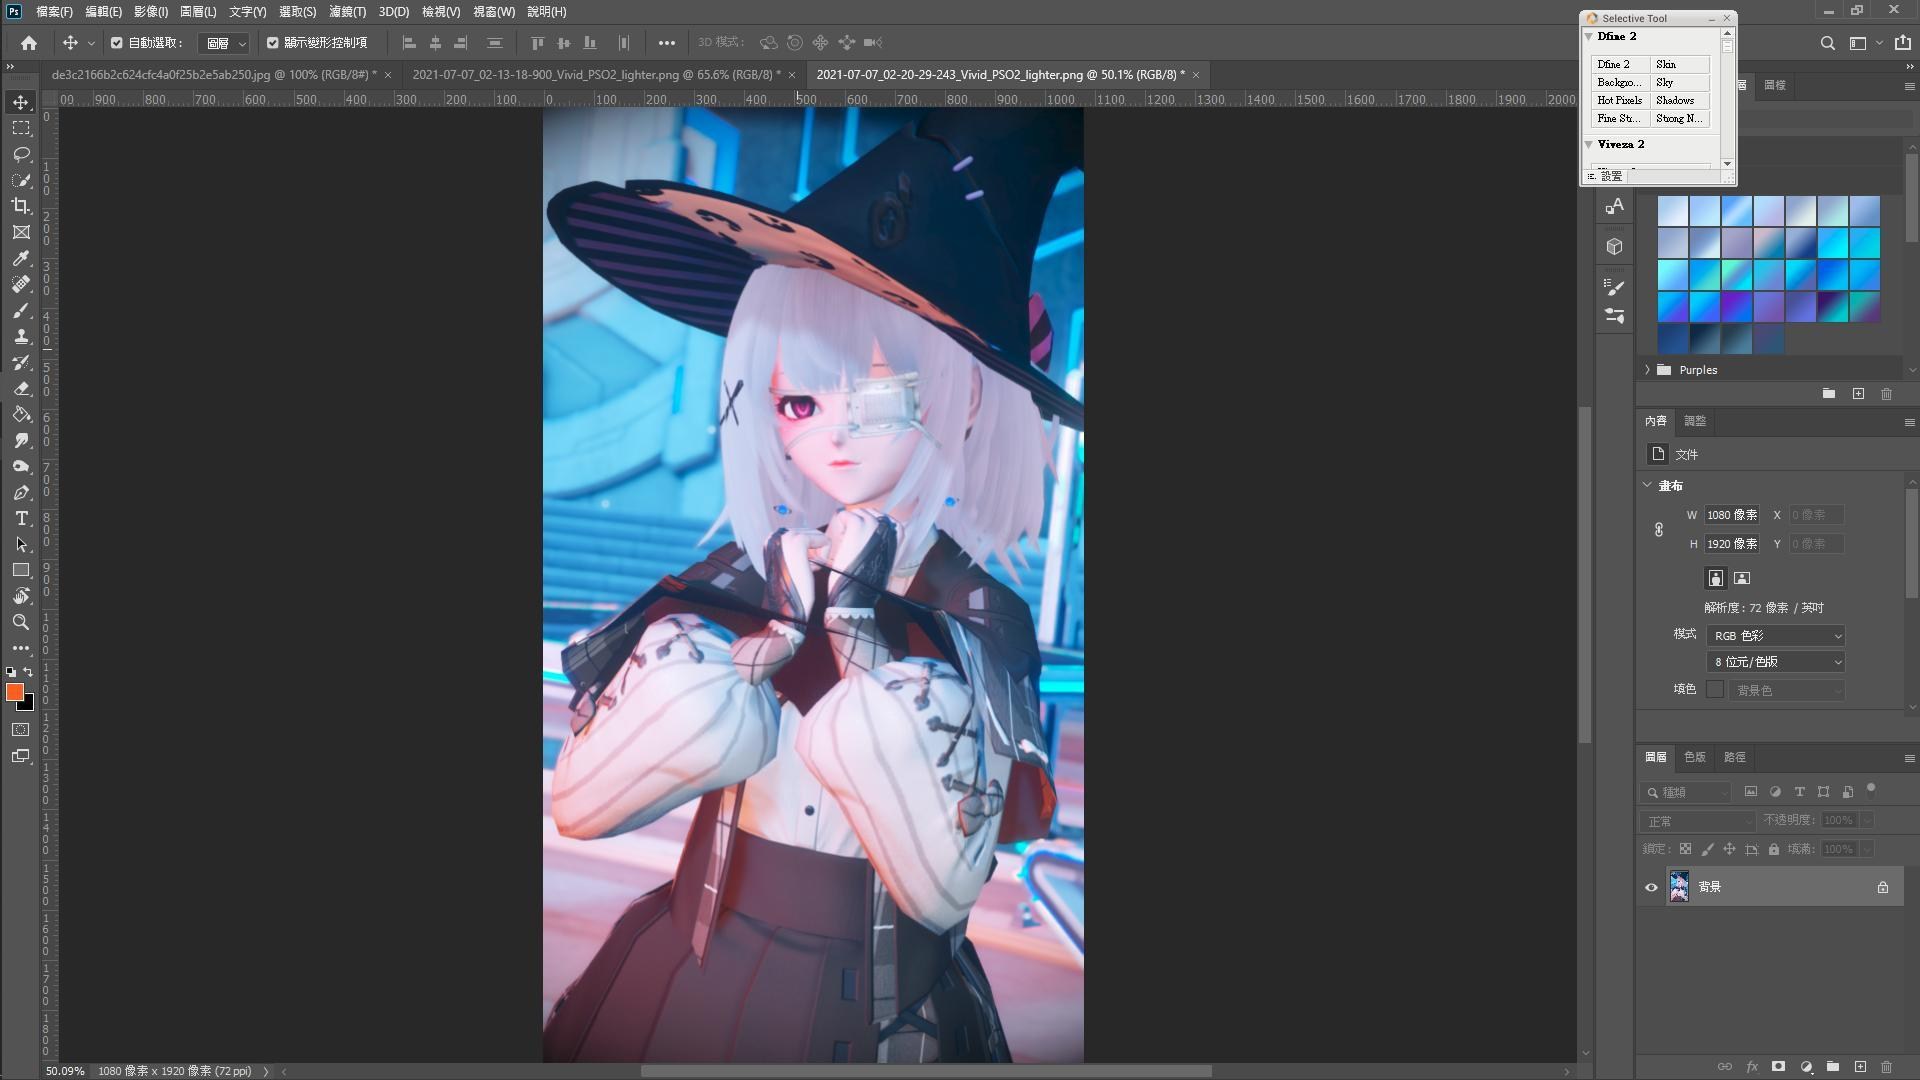Collapse the Dfine 2 section in Selective Tool
The image size is (1920, 1080).
point(1589,36)
